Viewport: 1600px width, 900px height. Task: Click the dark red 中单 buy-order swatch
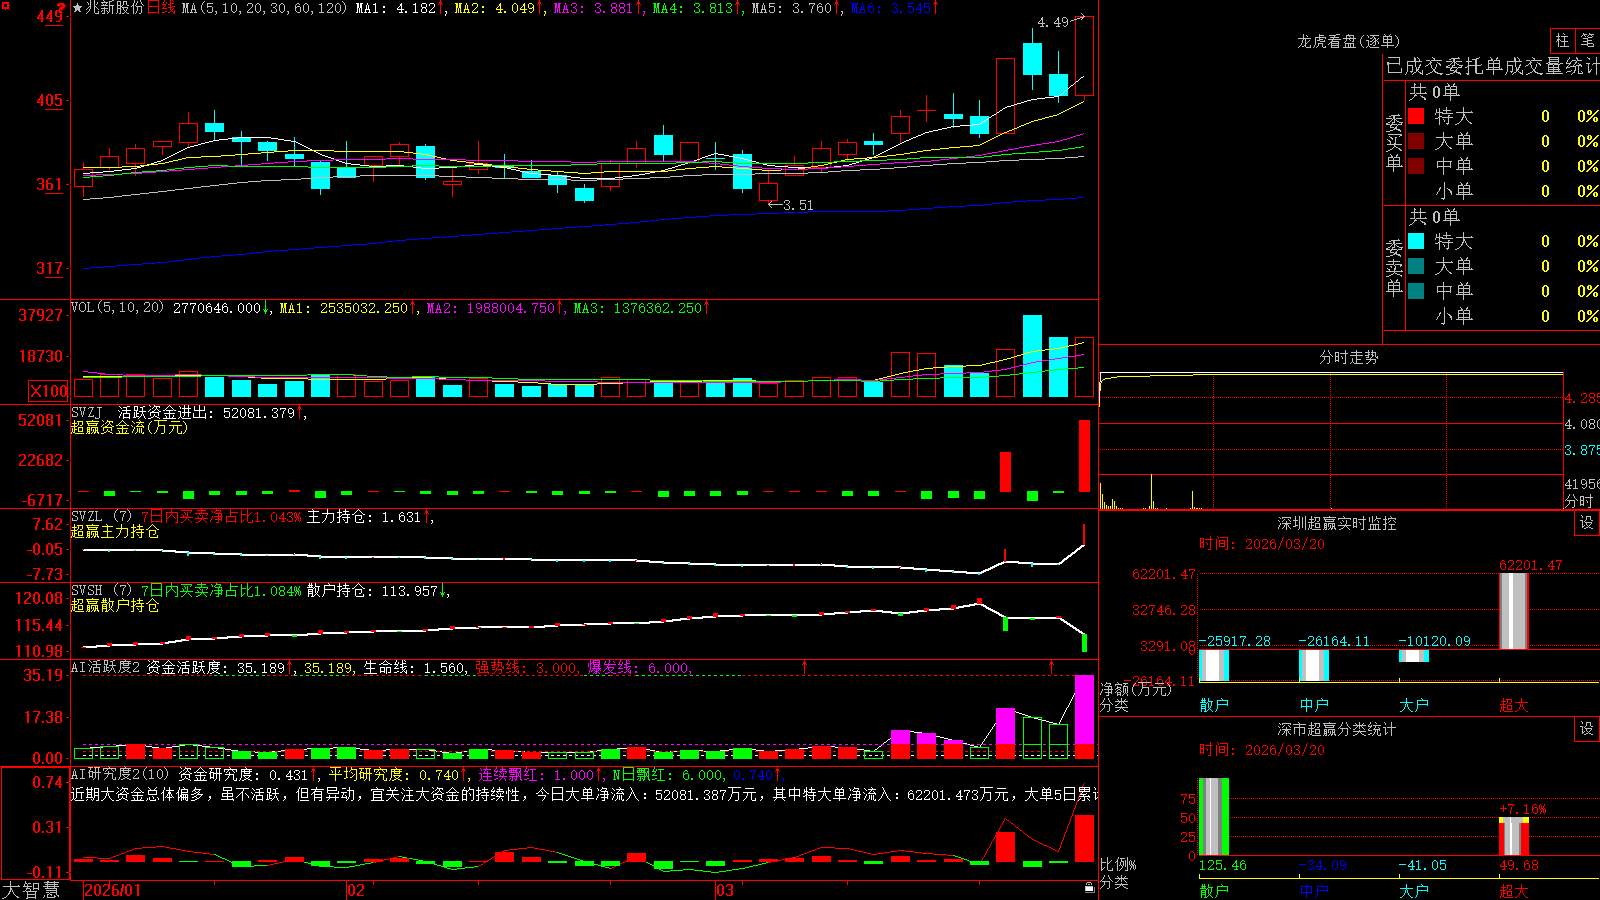point(1416,166)
